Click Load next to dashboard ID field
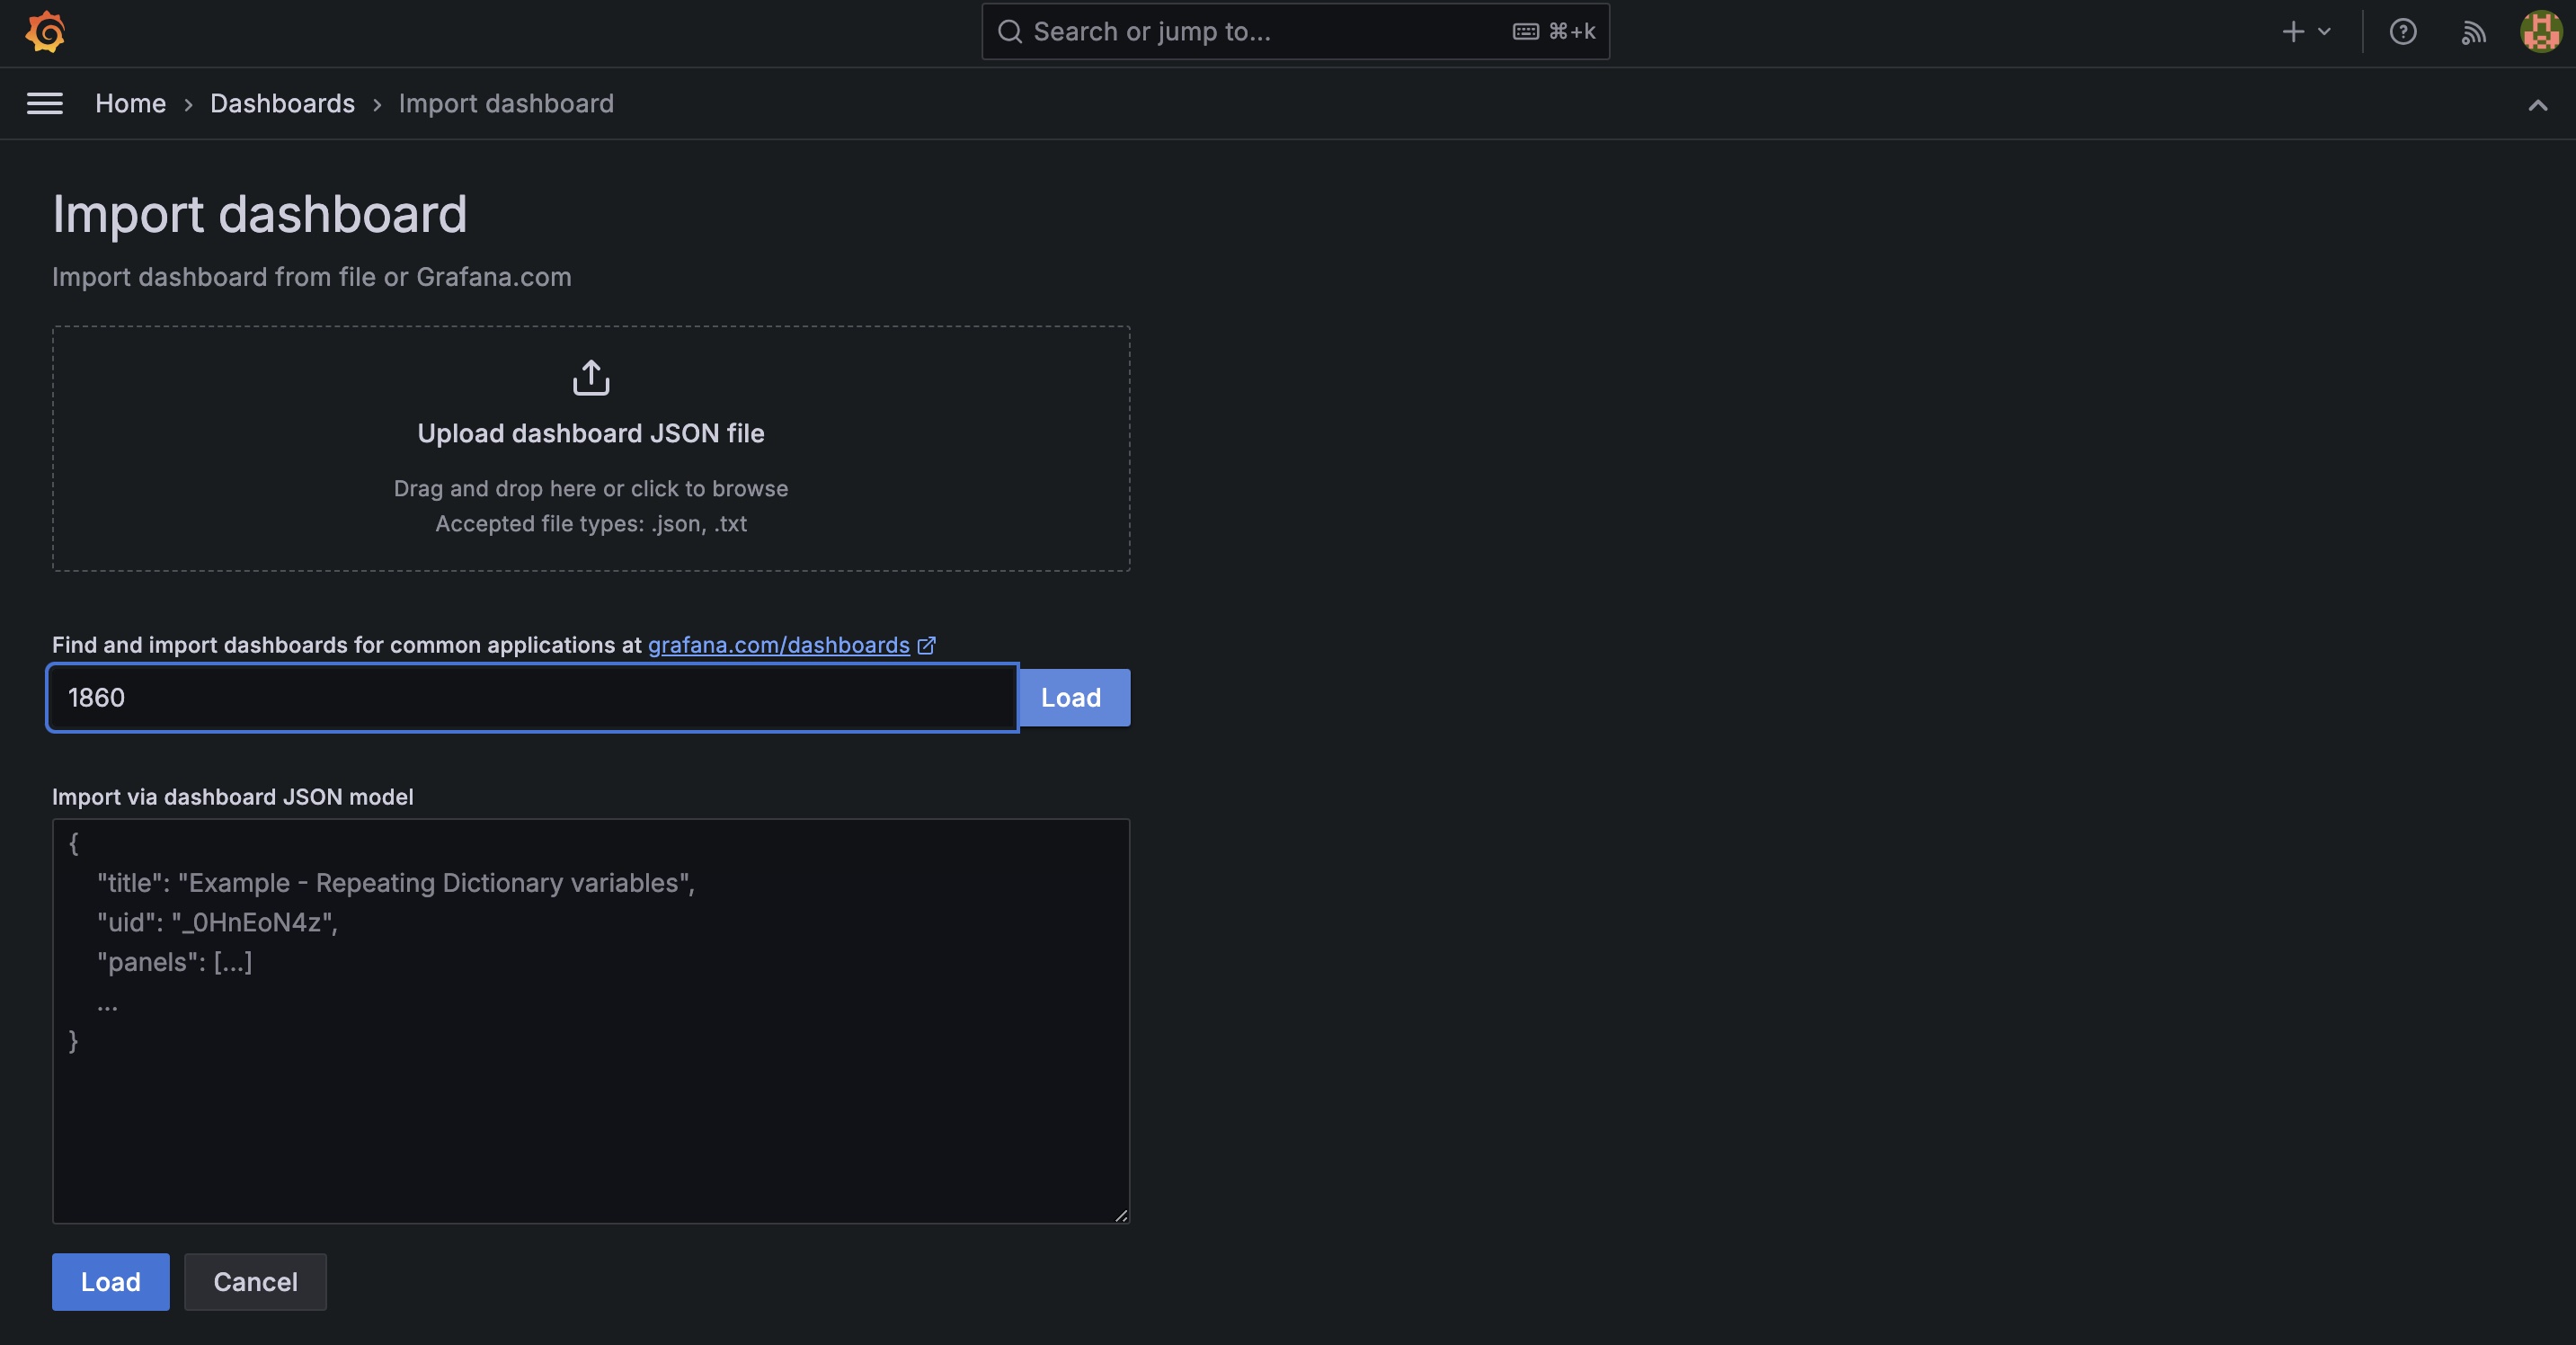 coord(1073,697)
